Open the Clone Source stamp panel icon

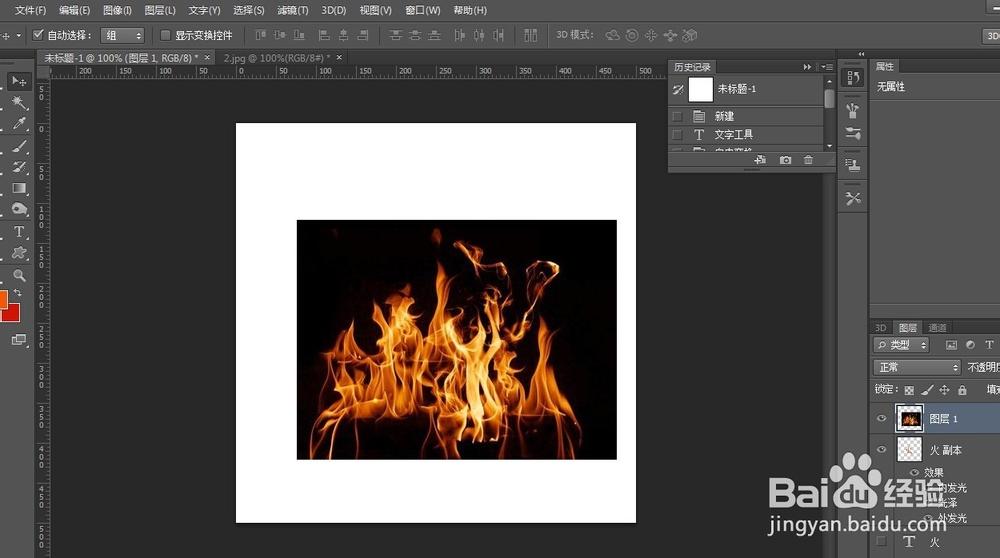click(x=853, y=165)
